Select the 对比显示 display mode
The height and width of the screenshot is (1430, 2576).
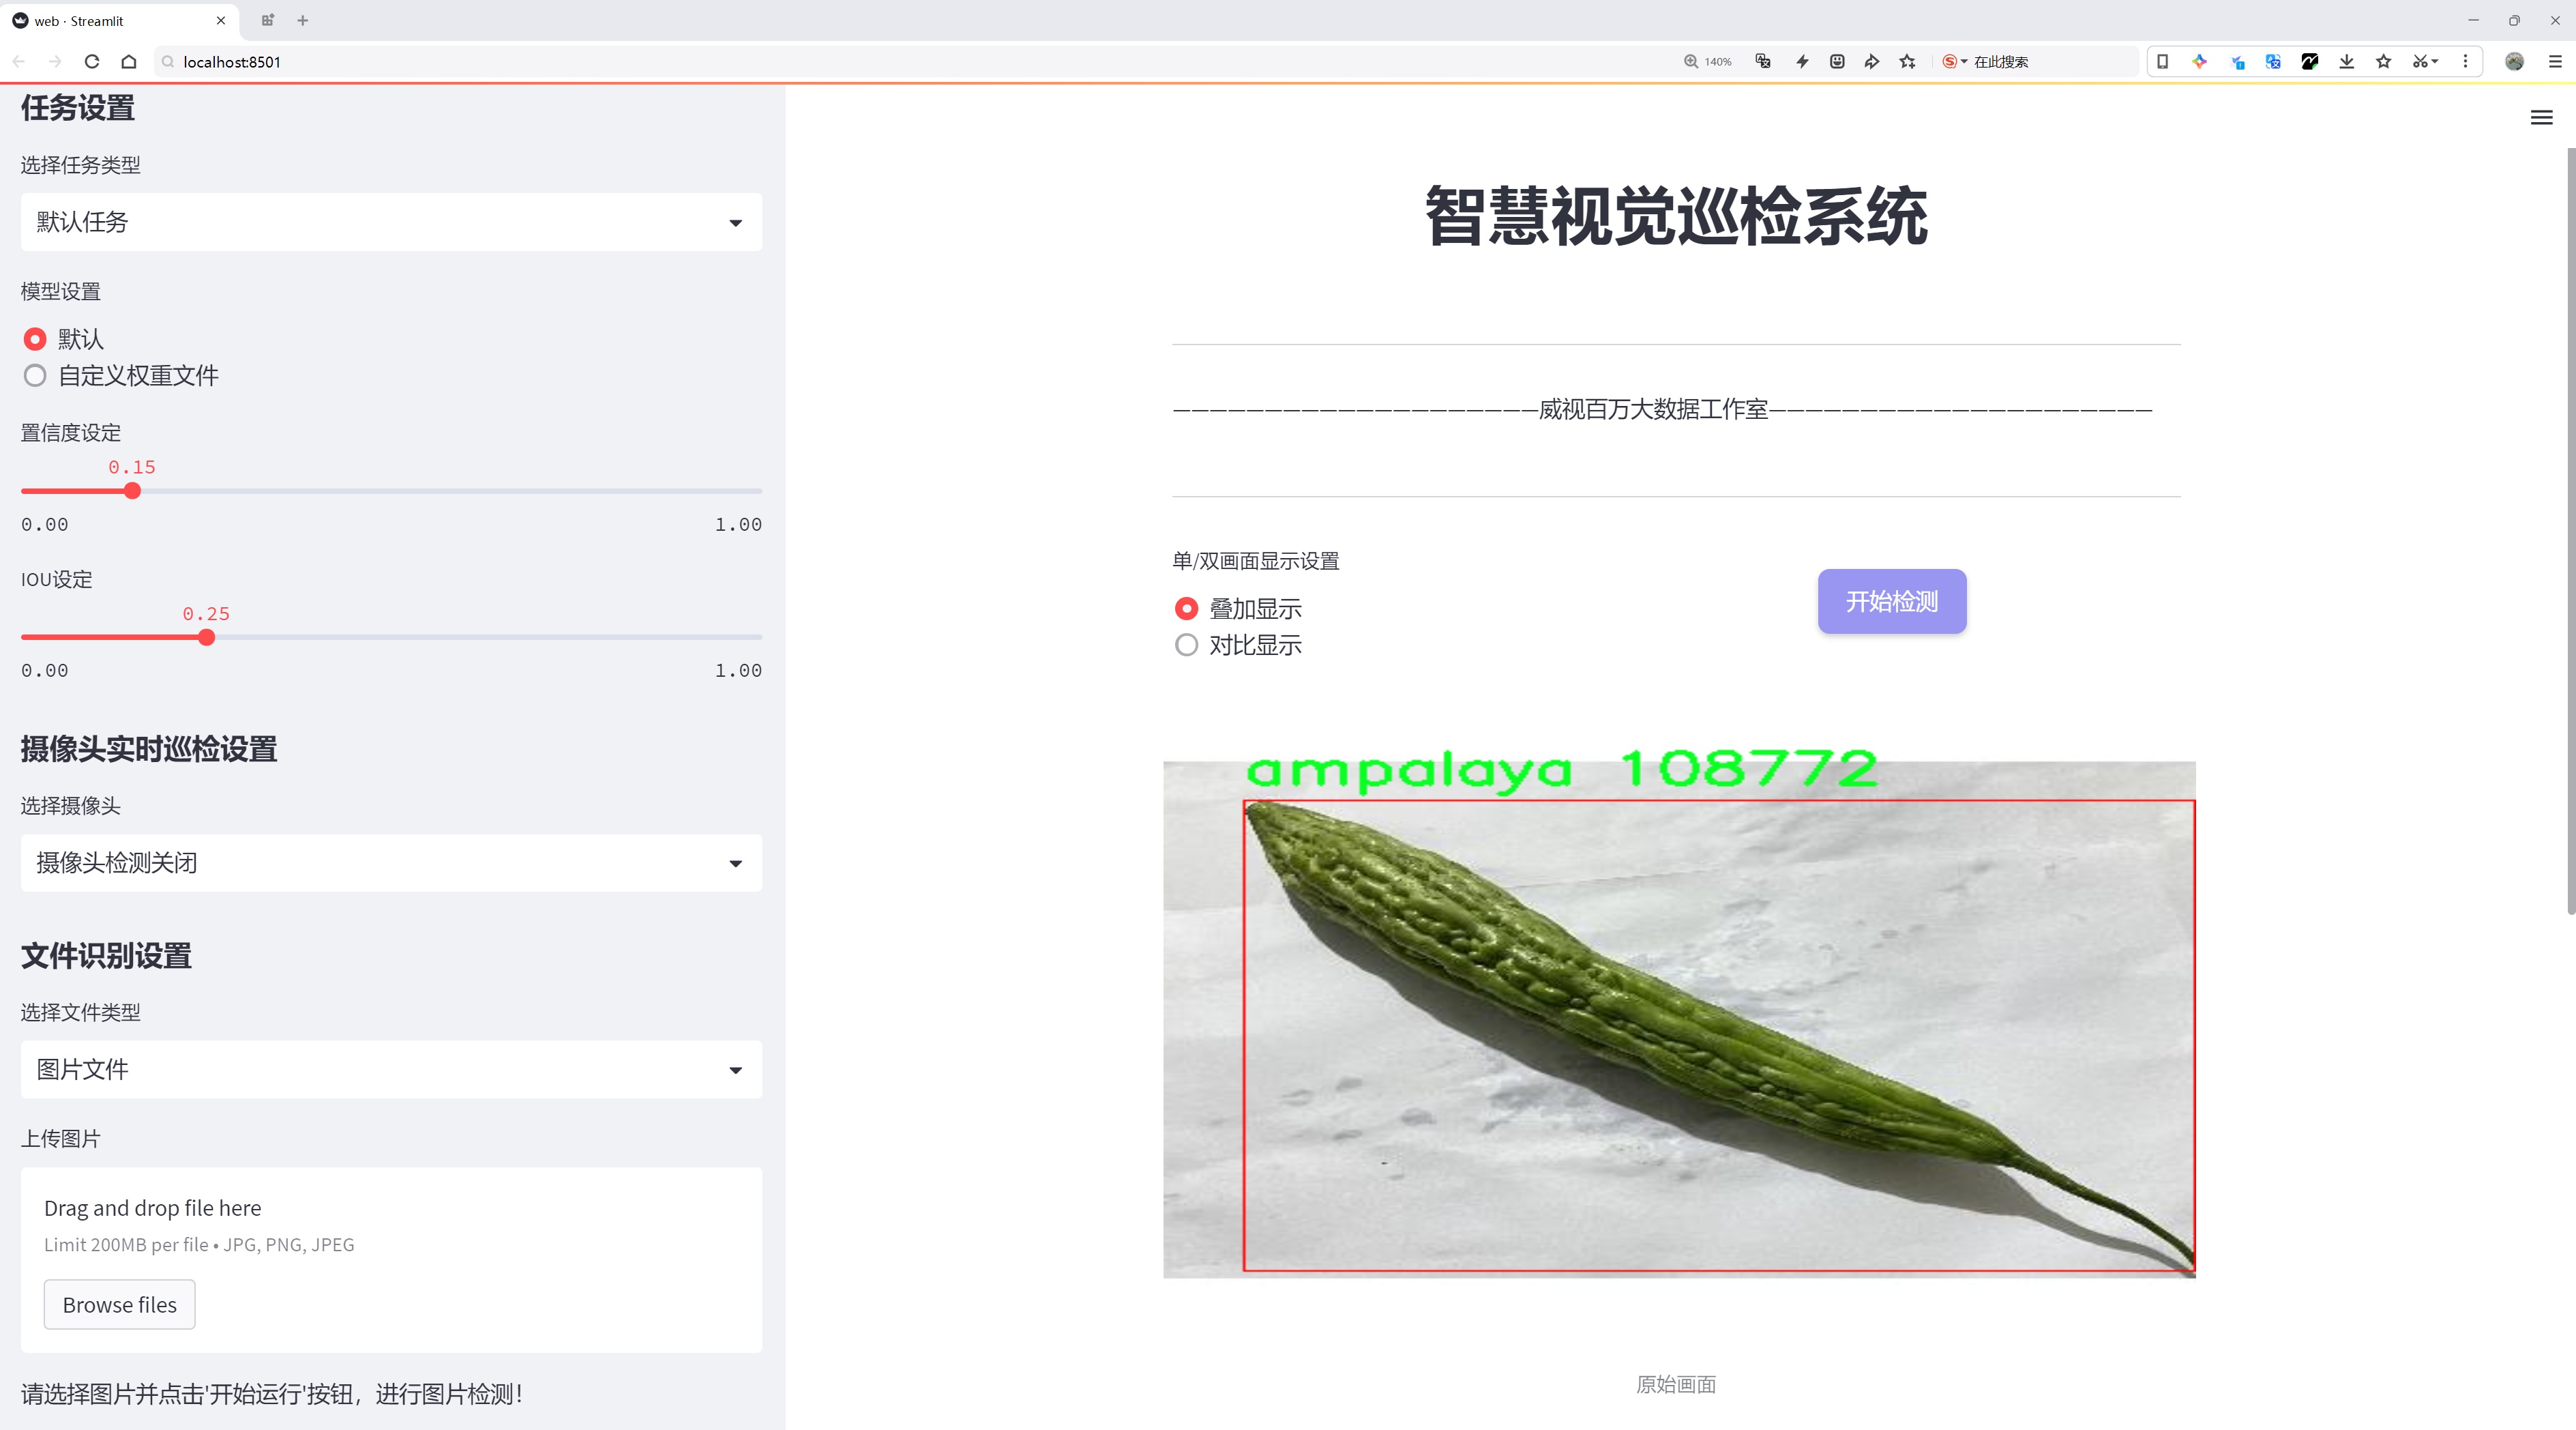point(1186,645)
